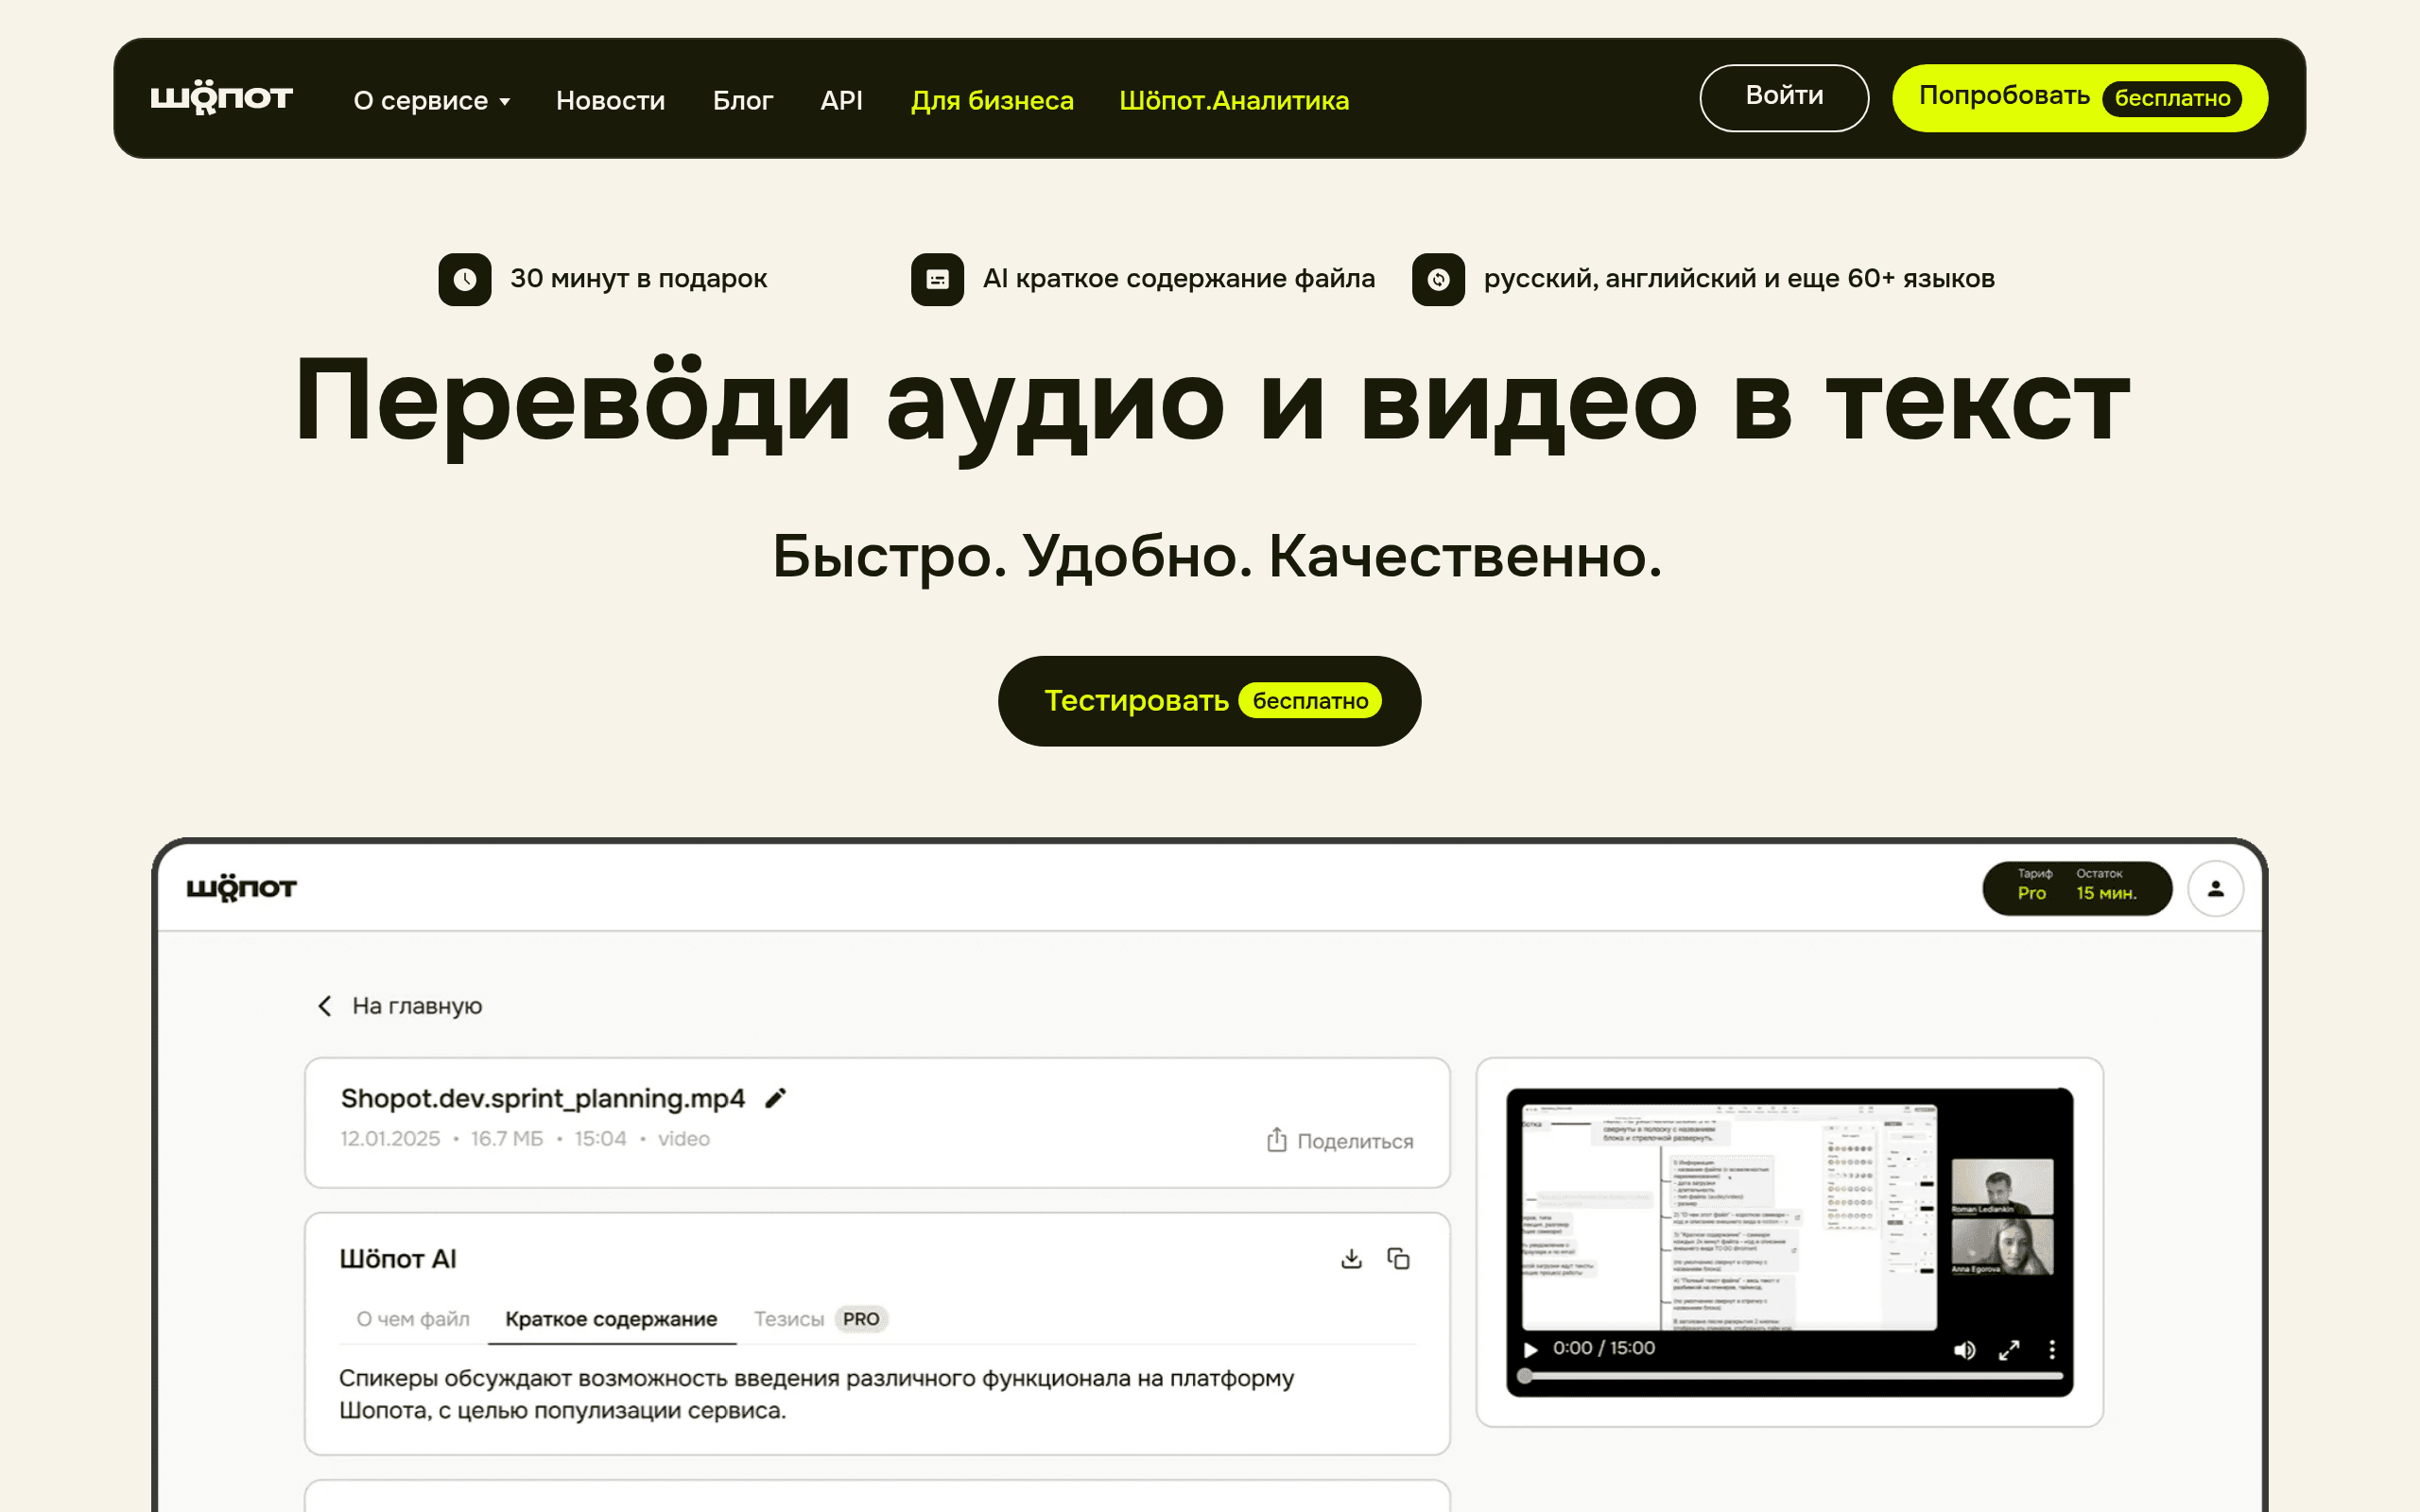2420x1512 pixels.
Task: Open Шёпот.Аналитика link
Action: [x=1234, y=100]
